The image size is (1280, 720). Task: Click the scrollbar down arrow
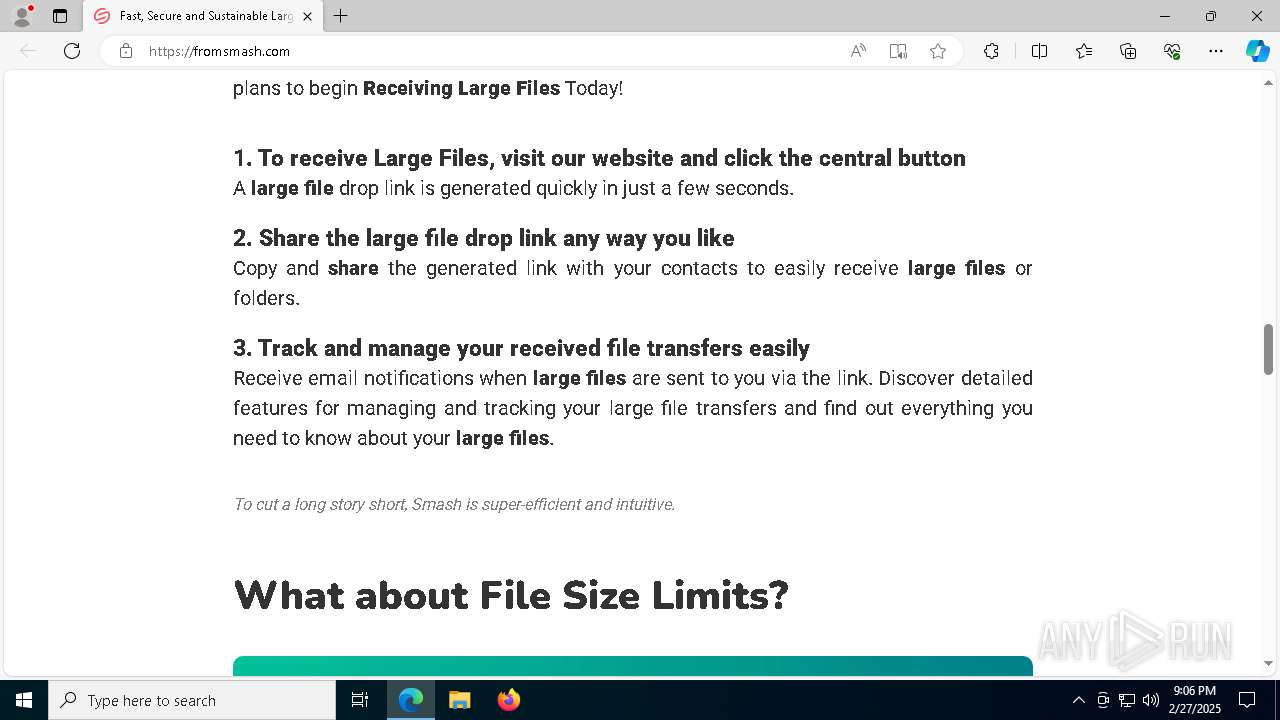(x=1268, y=663)
